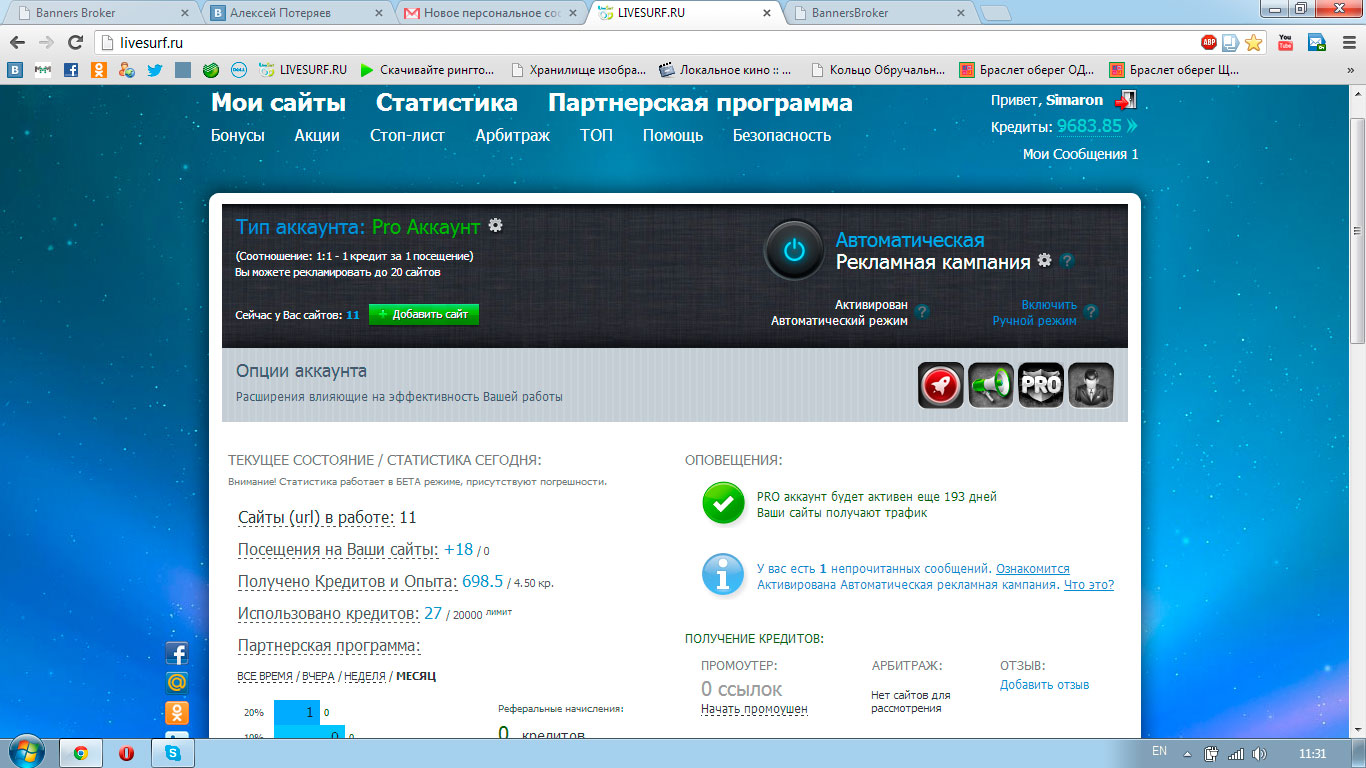Open the megaphone account option
This screenshot has width=1366, height=768.
pos(991,385)
